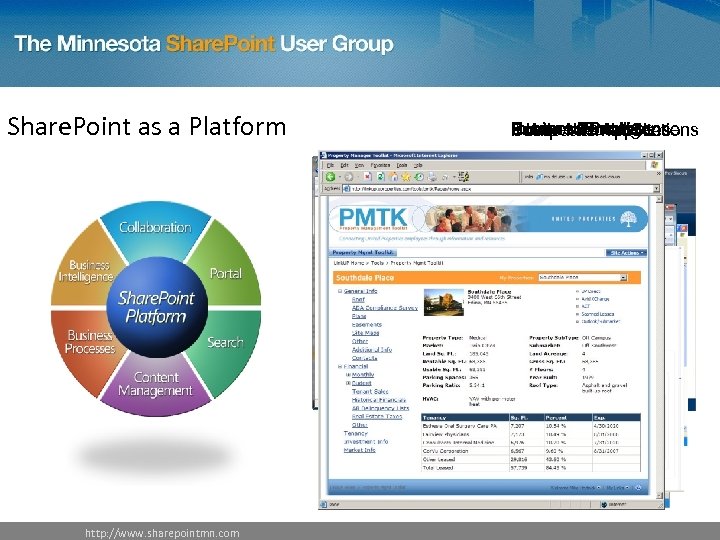Collapse the Financial tree node

(x=340, y=366)
